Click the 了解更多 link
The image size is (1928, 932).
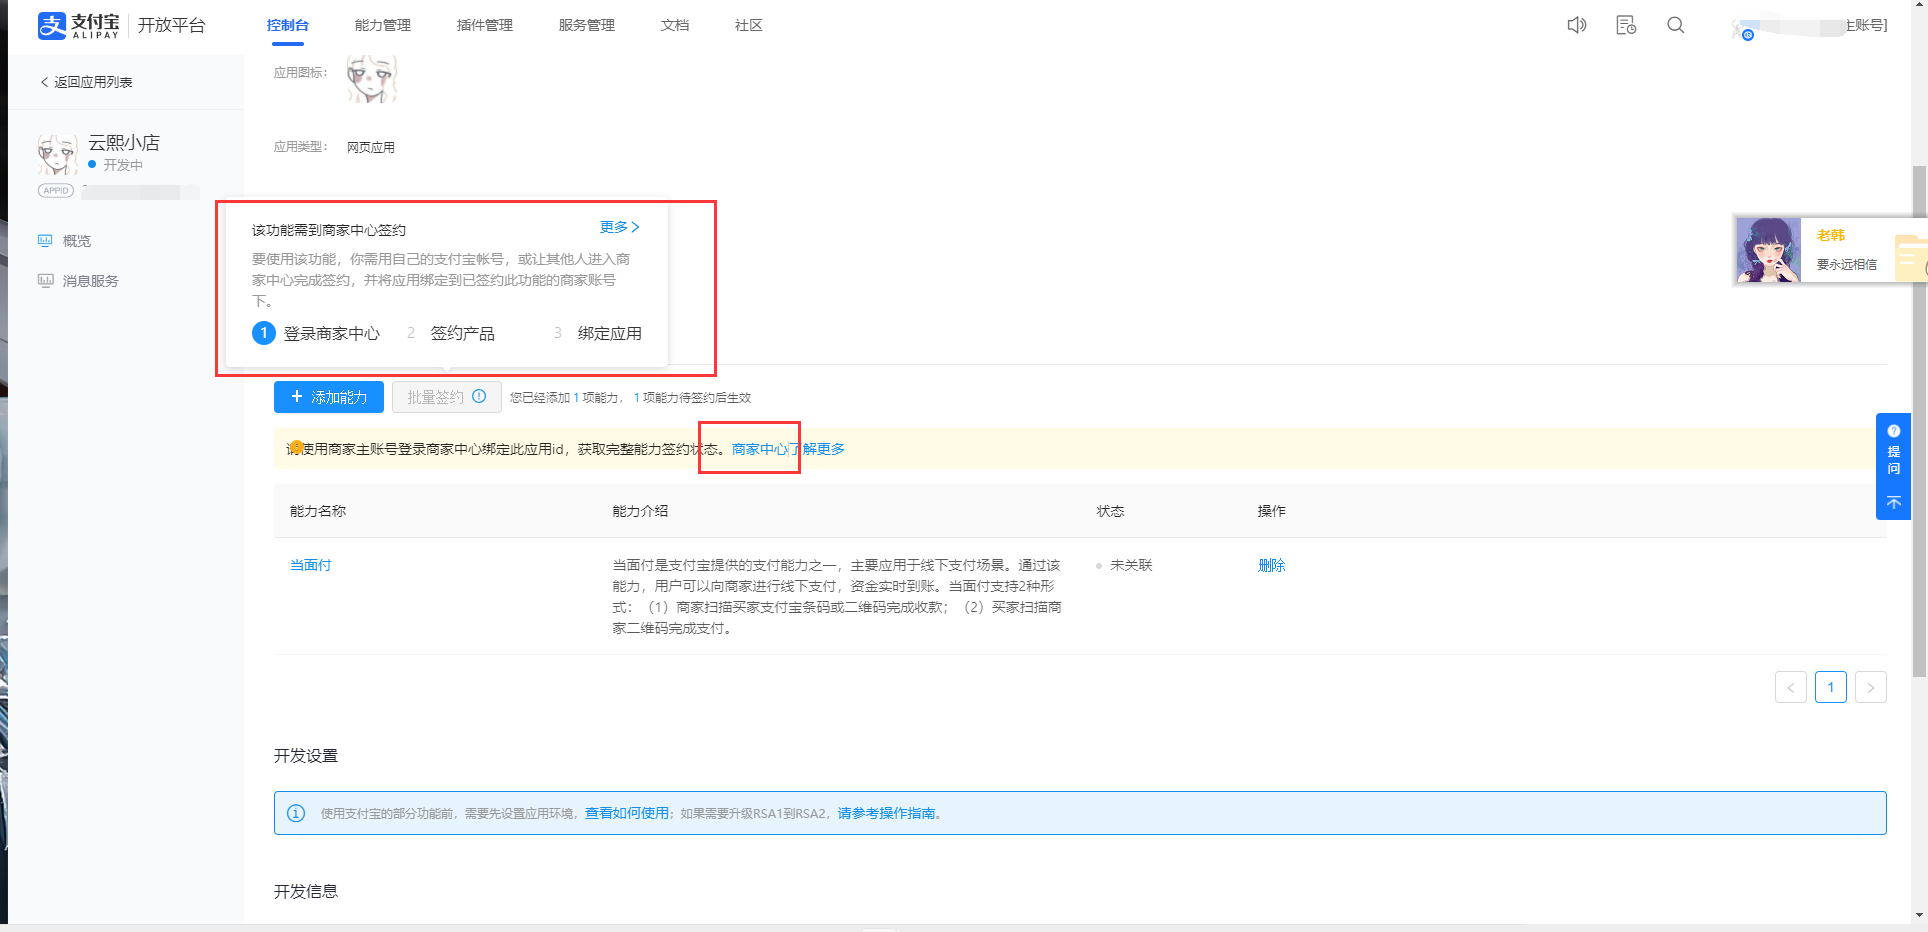[x=817, y=449]
